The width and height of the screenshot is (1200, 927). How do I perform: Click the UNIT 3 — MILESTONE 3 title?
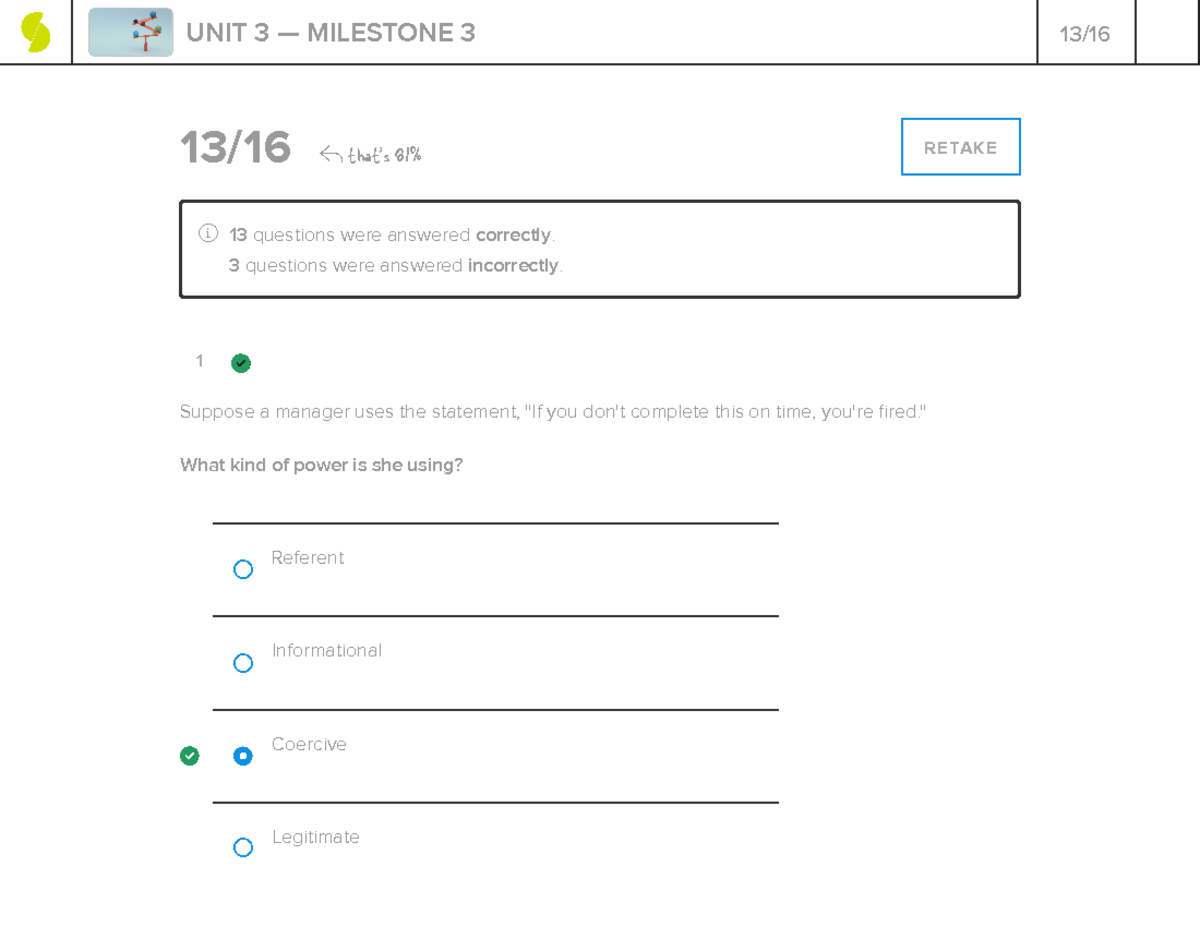(x=330, y=33)
